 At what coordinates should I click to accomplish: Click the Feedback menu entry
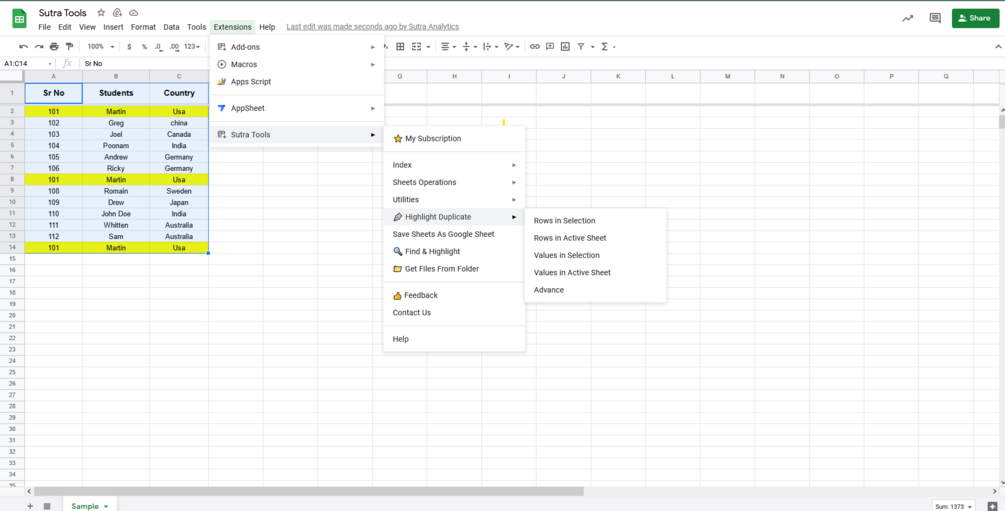[454, 295]
